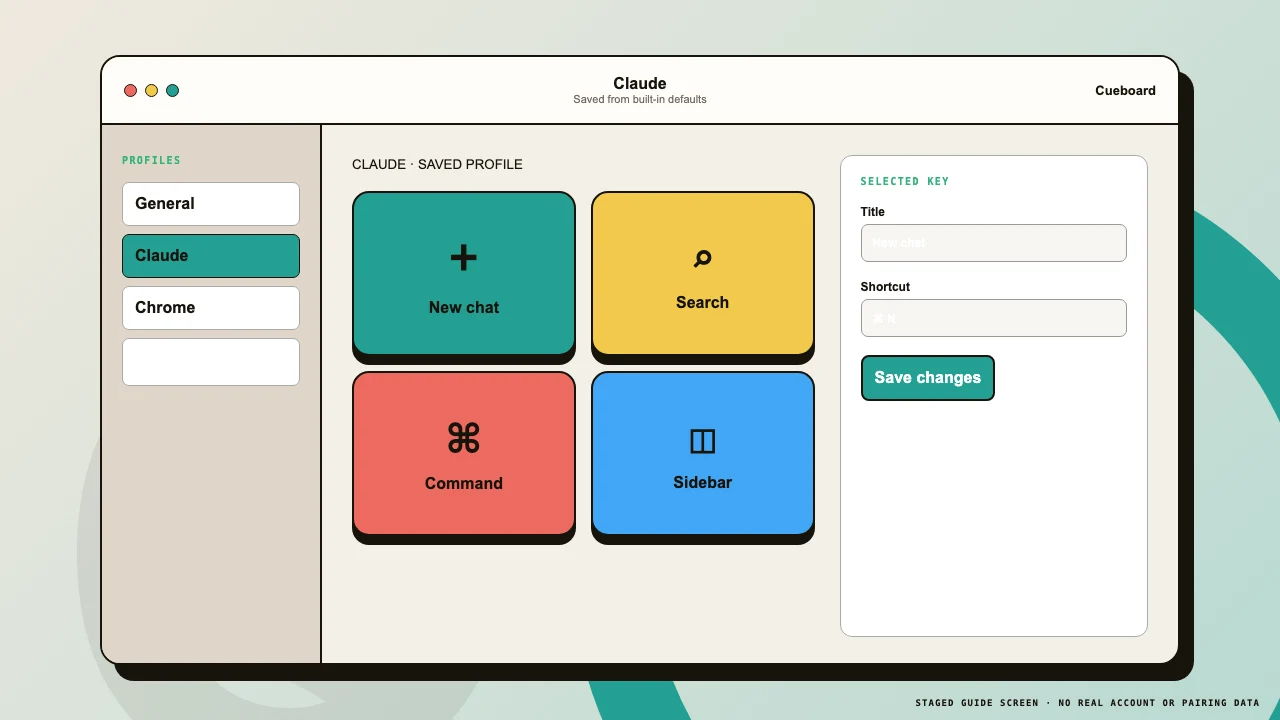
Task: Select the General profile
Action: pos(211,204)
